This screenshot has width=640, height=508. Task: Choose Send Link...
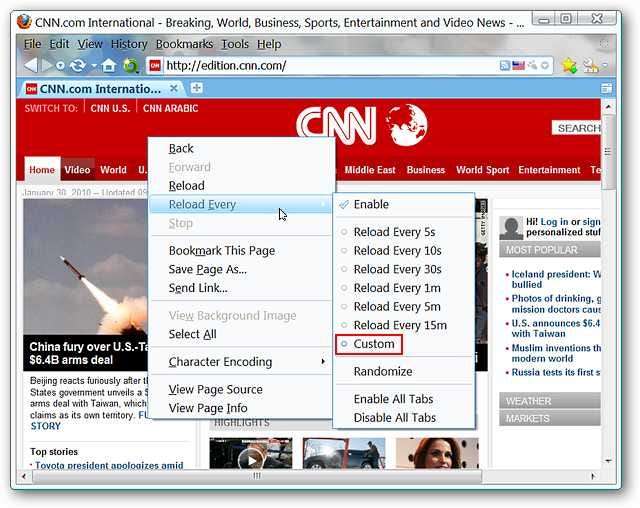click(241, 288)
